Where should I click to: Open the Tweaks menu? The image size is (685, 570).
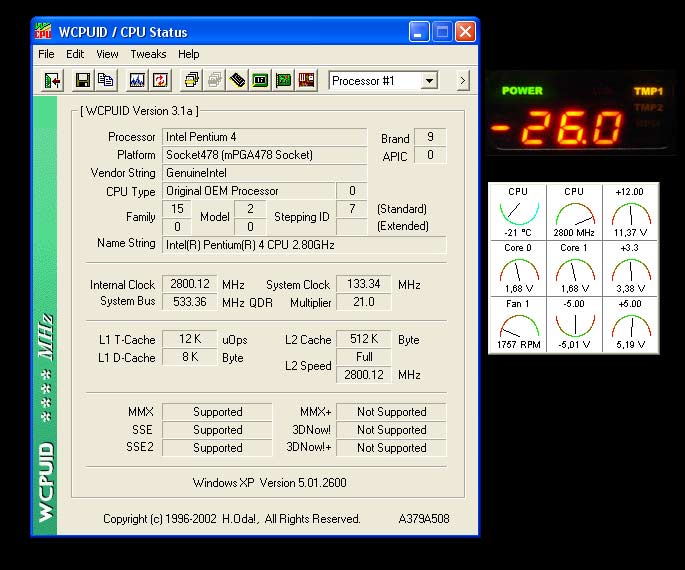tap(149, 54)
